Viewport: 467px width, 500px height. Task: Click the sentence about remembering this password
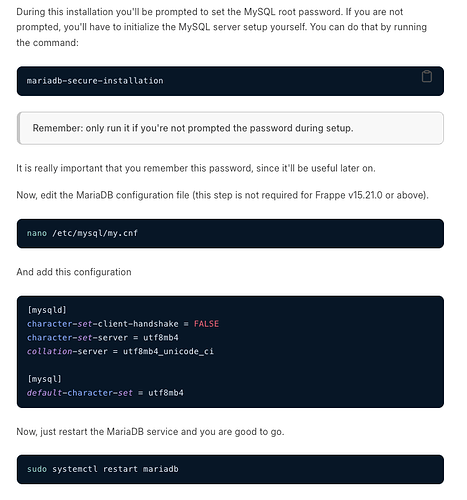coord(196,168)
